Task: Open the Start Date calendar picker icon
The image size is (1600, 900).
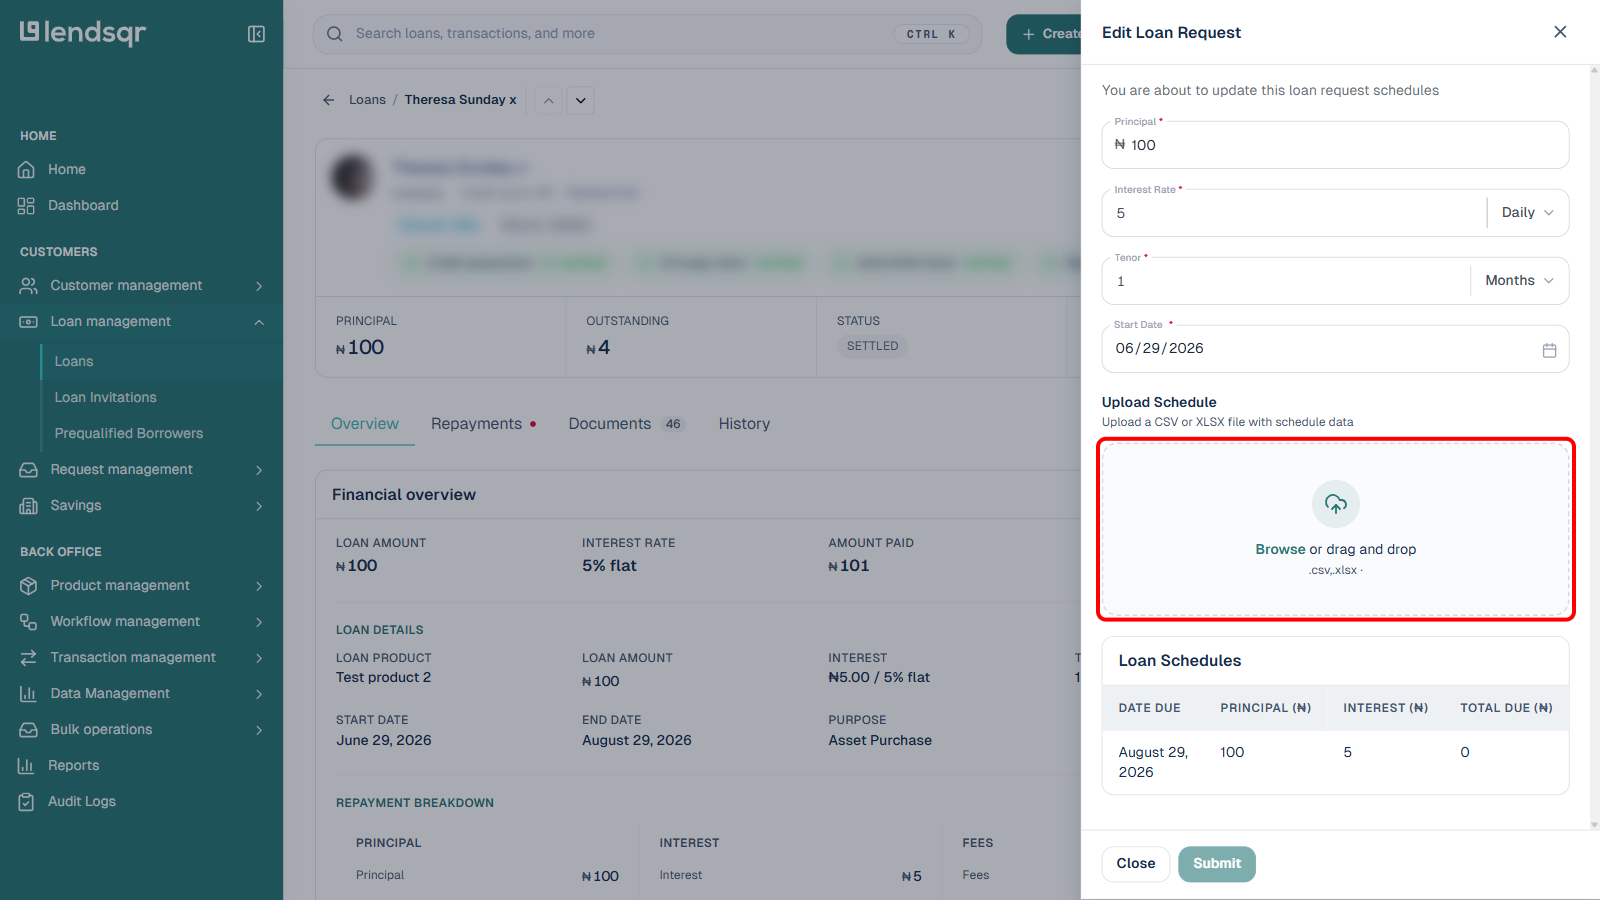Action: pyautogui.click(x=1549, y=350)
